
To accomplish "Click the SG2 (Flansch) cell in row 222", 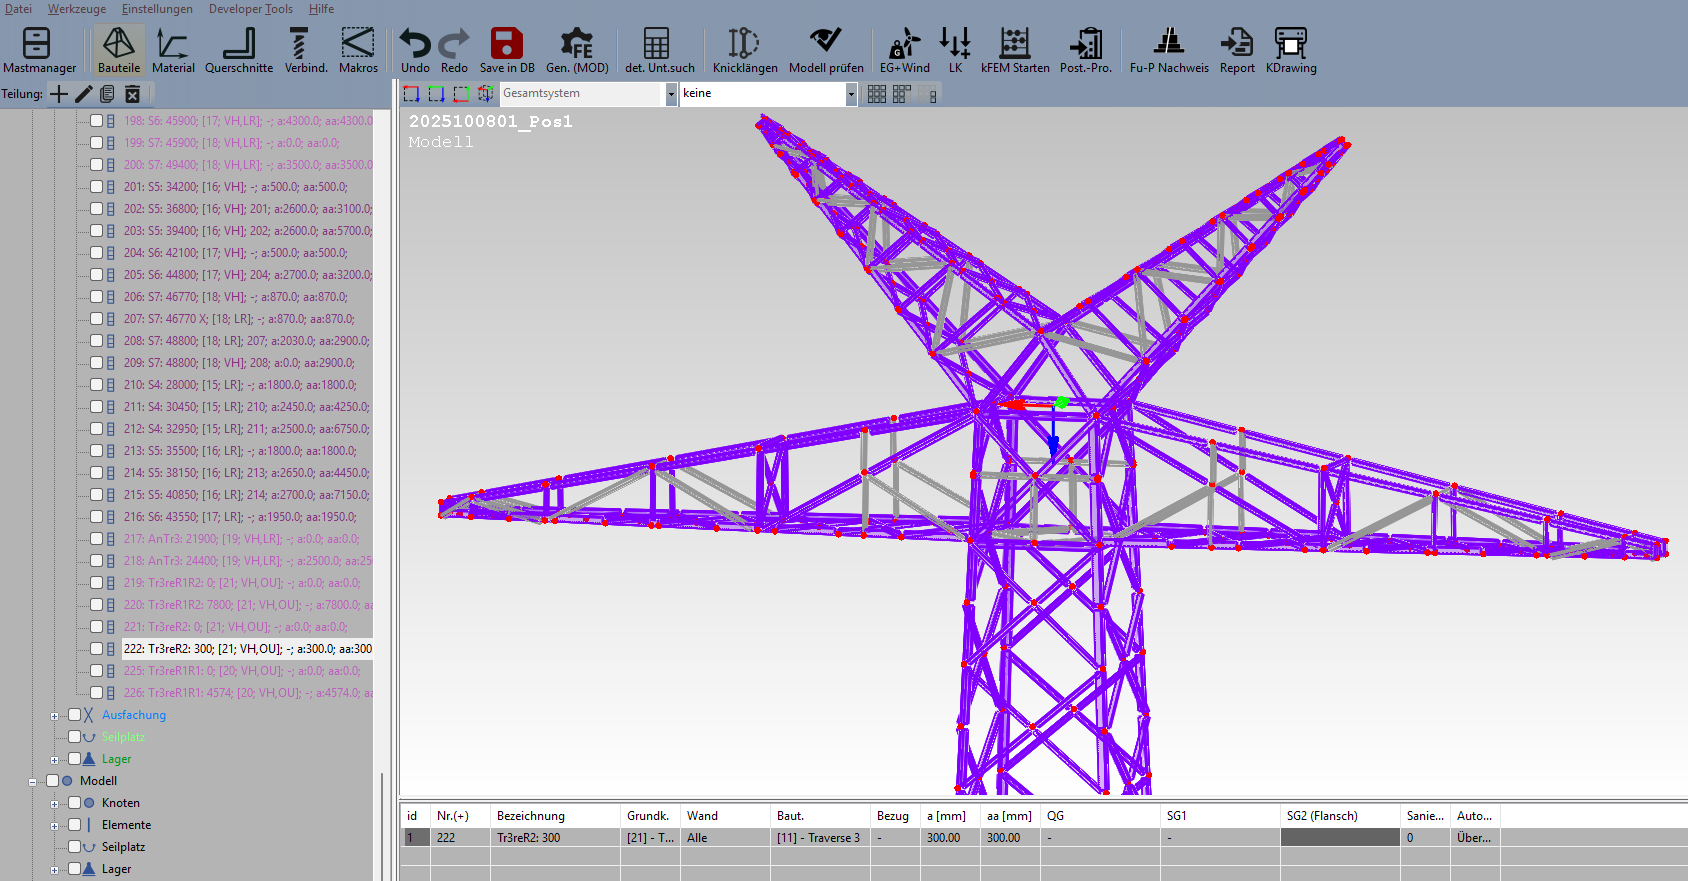I will (x=1339, y=838).
